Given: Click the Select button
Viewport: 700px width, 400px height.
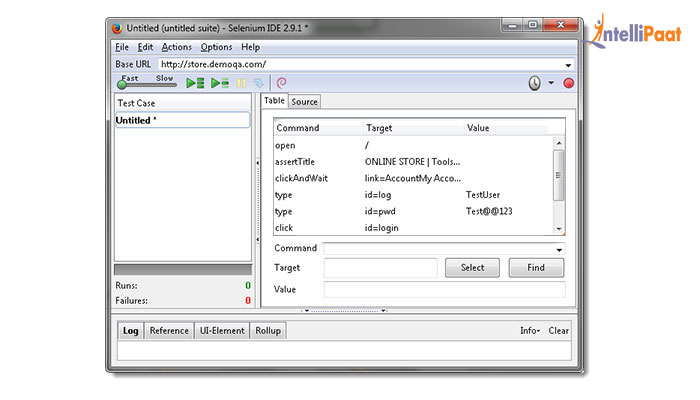Looking at the screenshot, I should tap(472, 267).
